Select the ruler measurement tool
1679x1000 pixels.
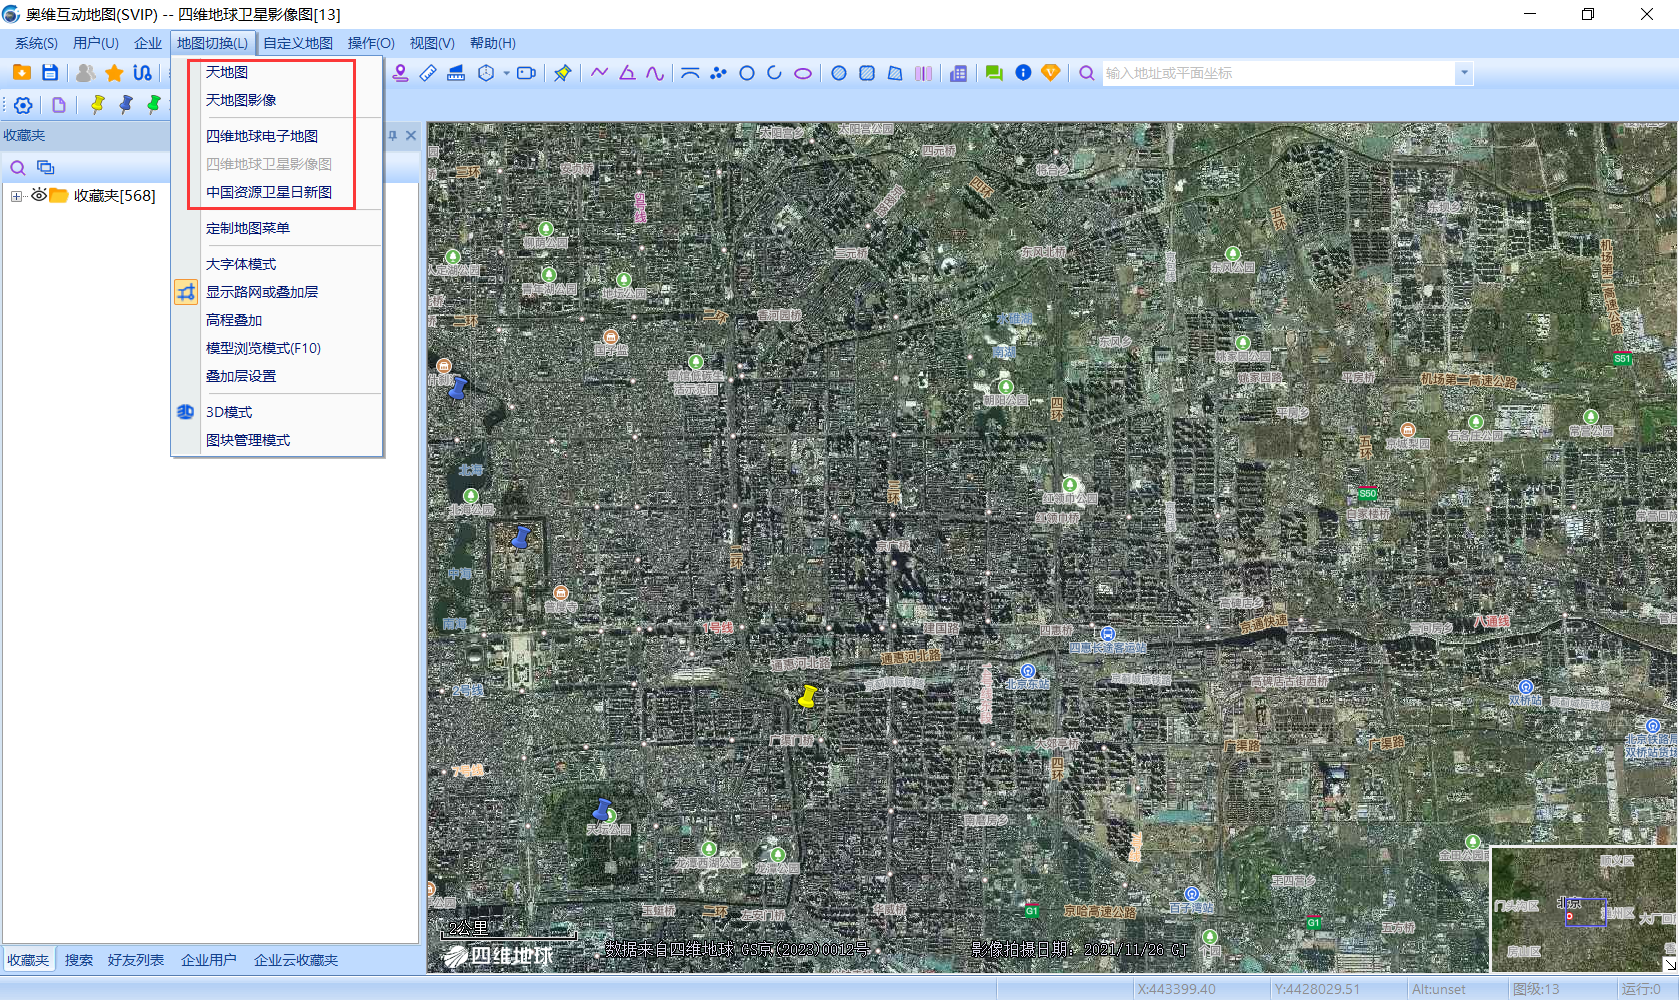click(x=428, y=72)
